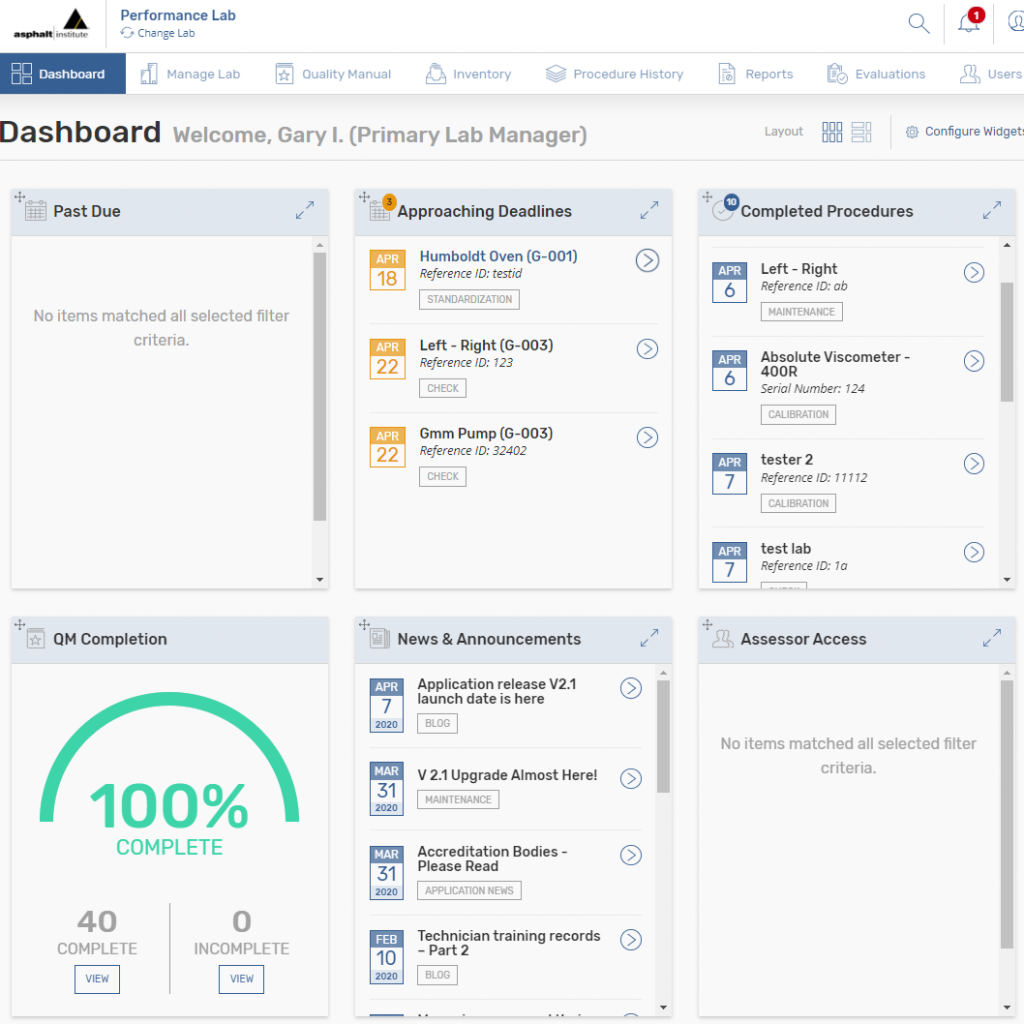Expand the News & Announcements widget
This screenshot has width=1024, height=1024.
(649, 637)
